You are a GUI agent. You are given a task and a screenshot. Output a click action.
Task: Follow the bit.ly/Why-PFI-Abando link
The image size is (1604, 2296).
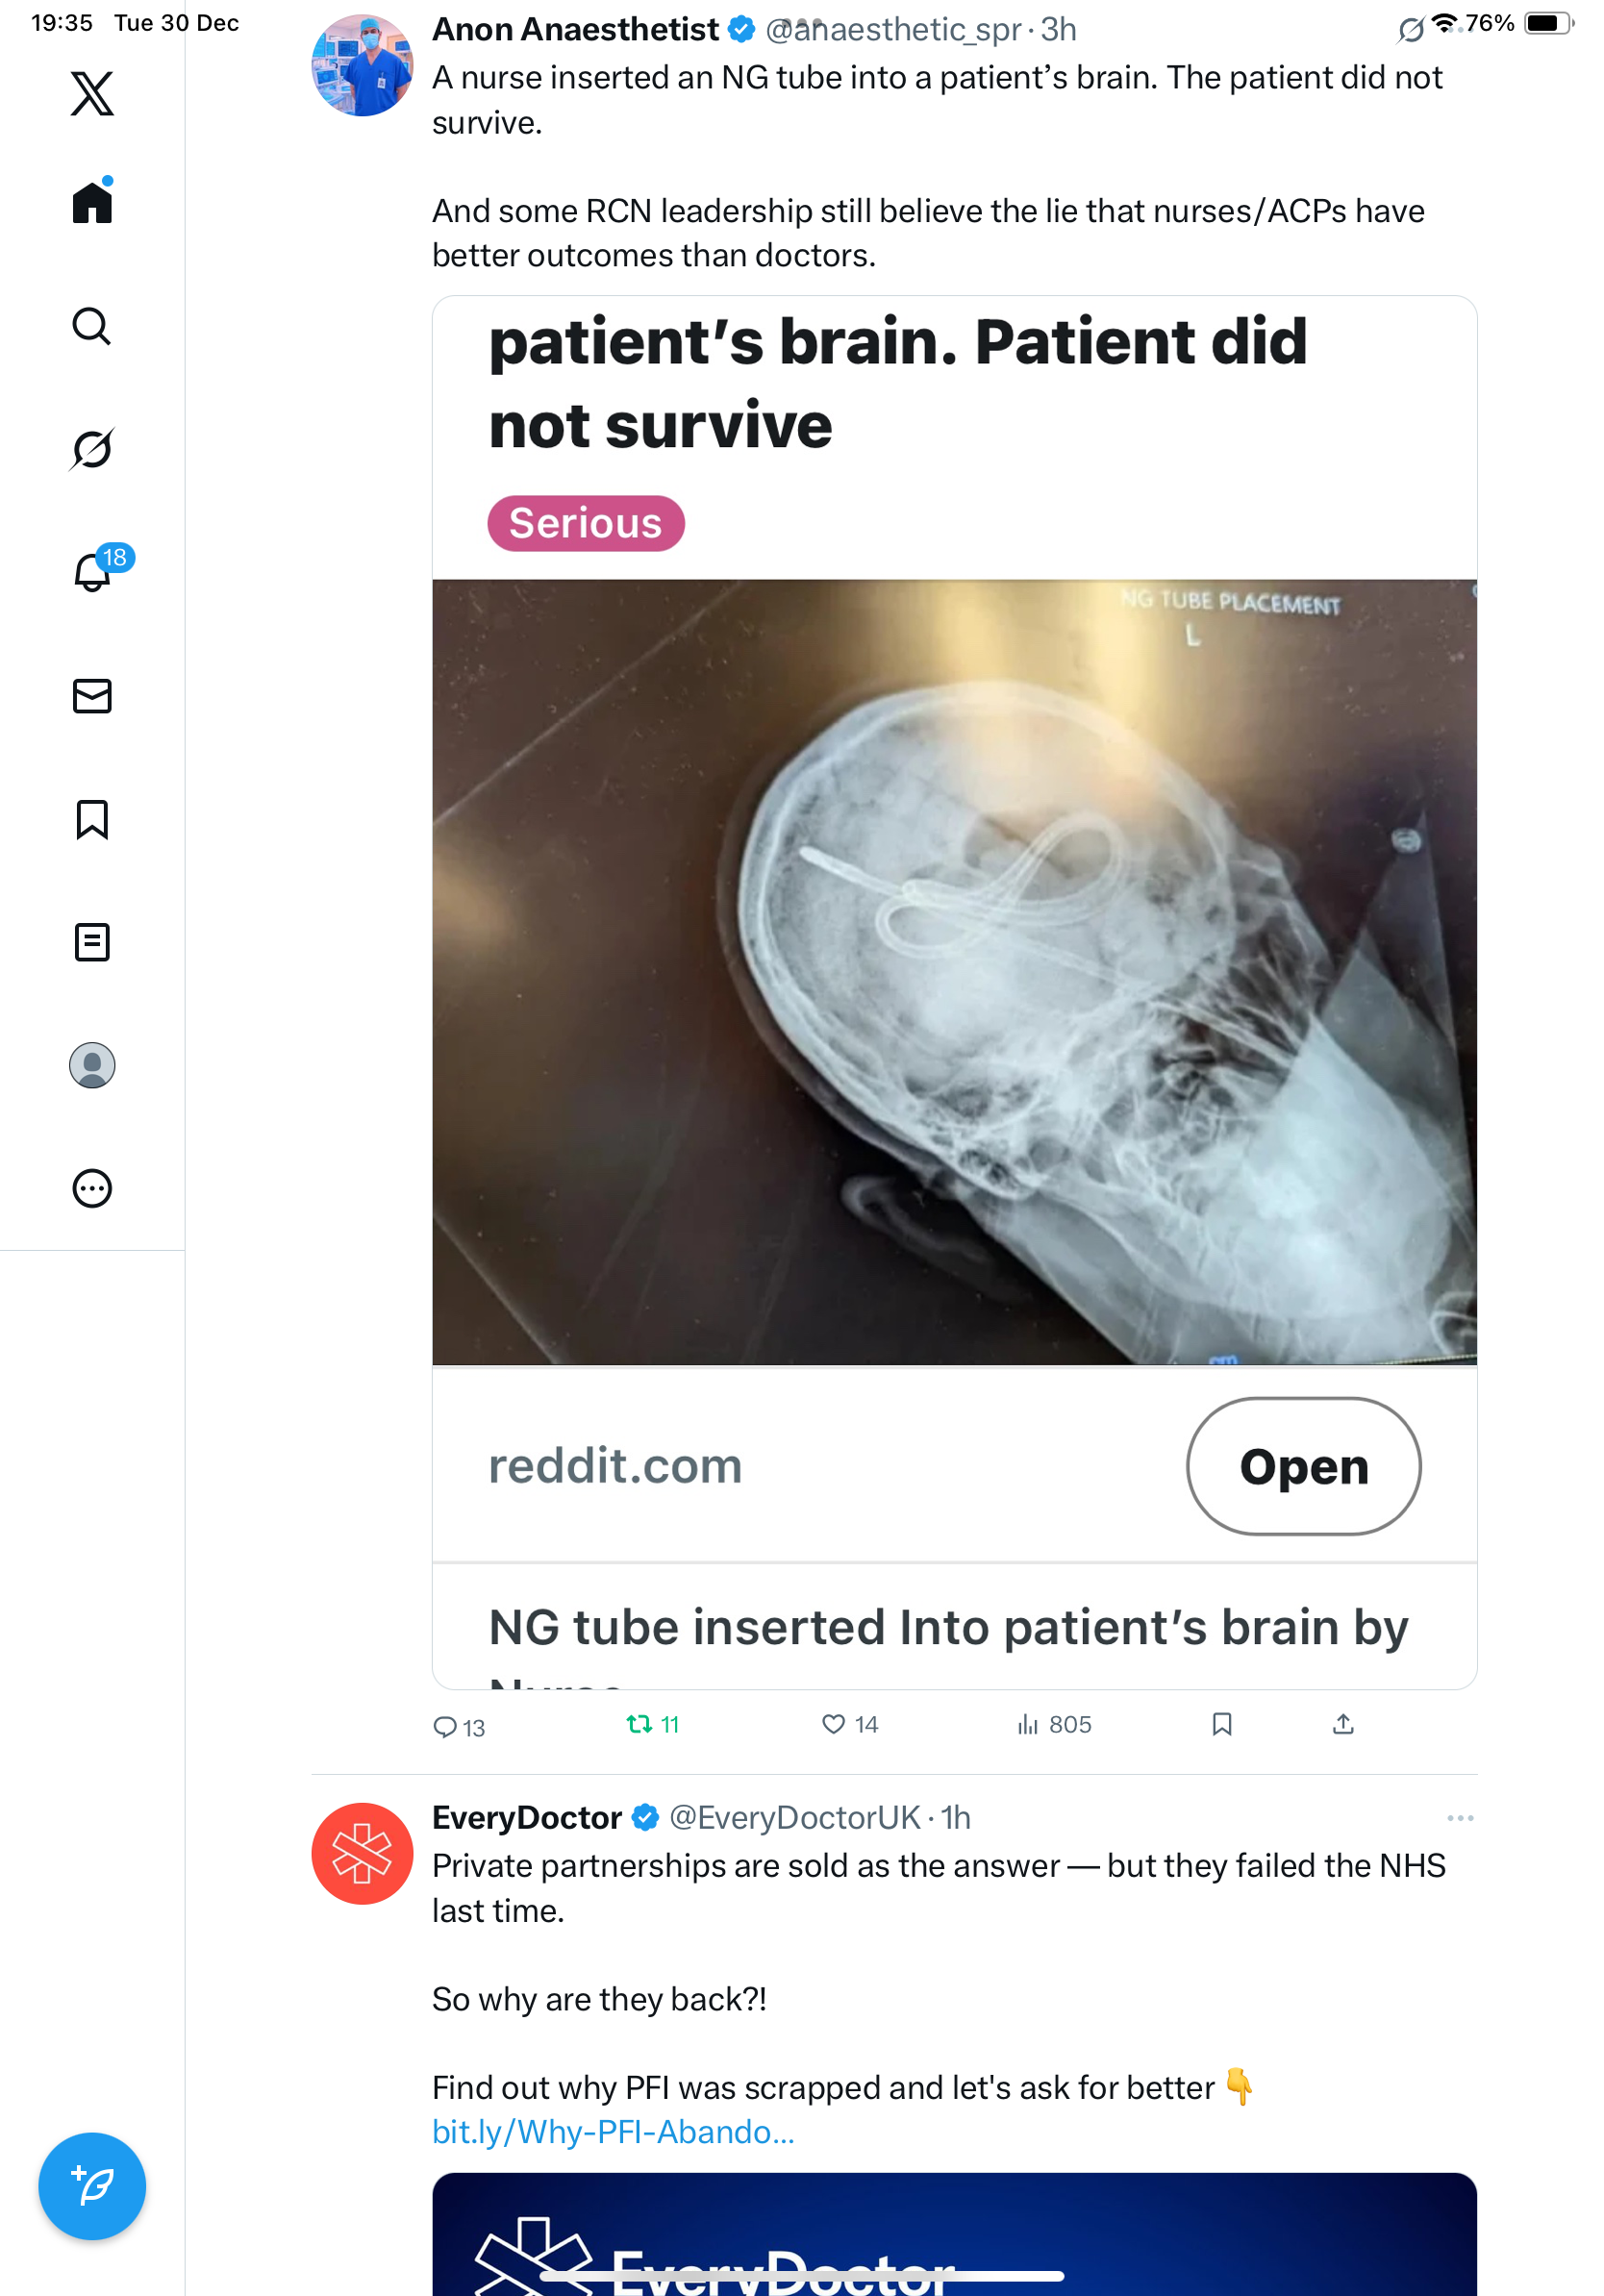tap(613, 2131)
